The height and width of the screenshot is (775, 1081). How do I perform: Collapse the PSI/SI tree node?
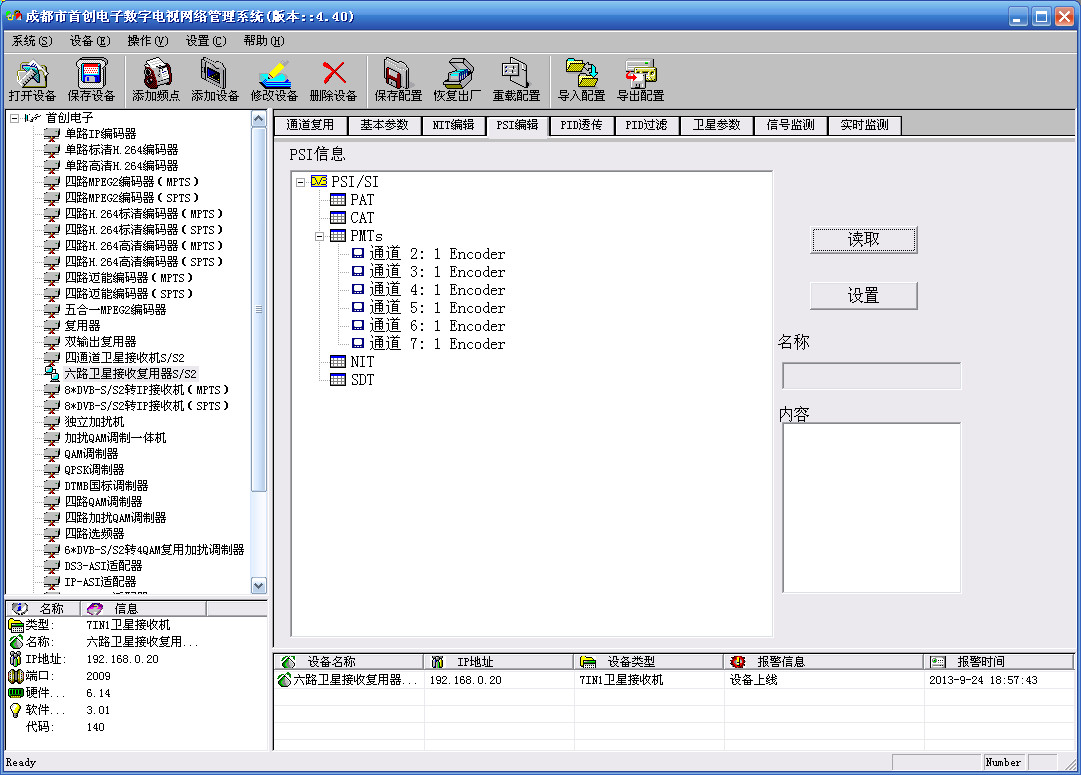[301, 182]
